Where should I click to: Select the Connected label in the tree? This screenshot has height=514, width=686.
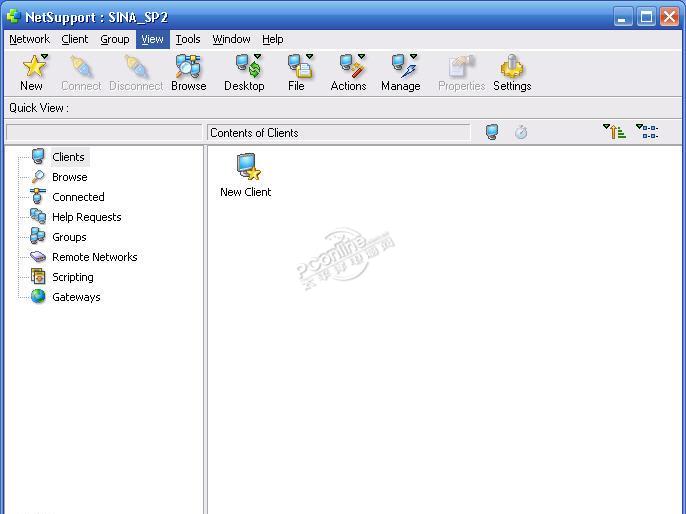(x=78, y=197)
